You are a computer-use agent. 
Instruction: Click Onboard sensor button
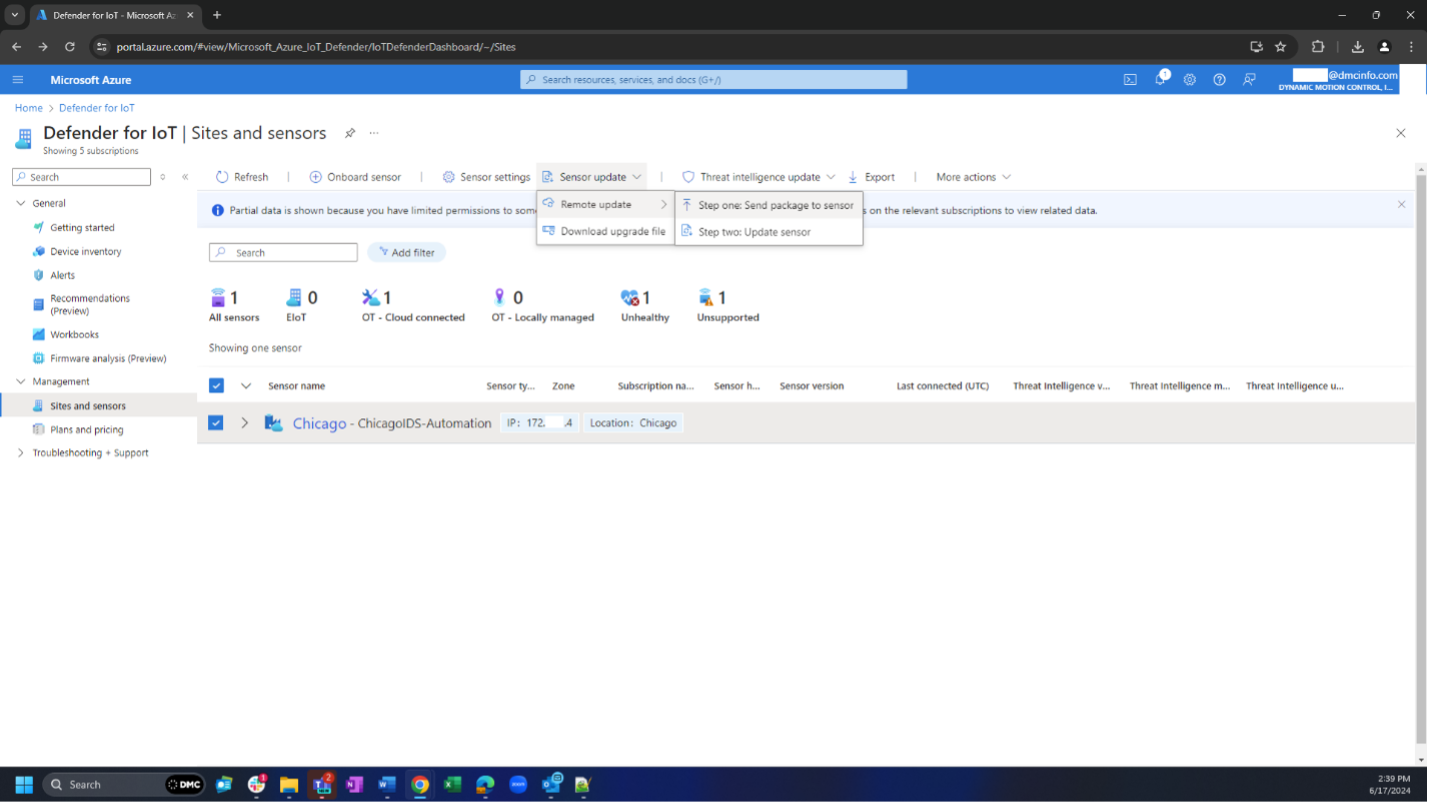point(355,177)
